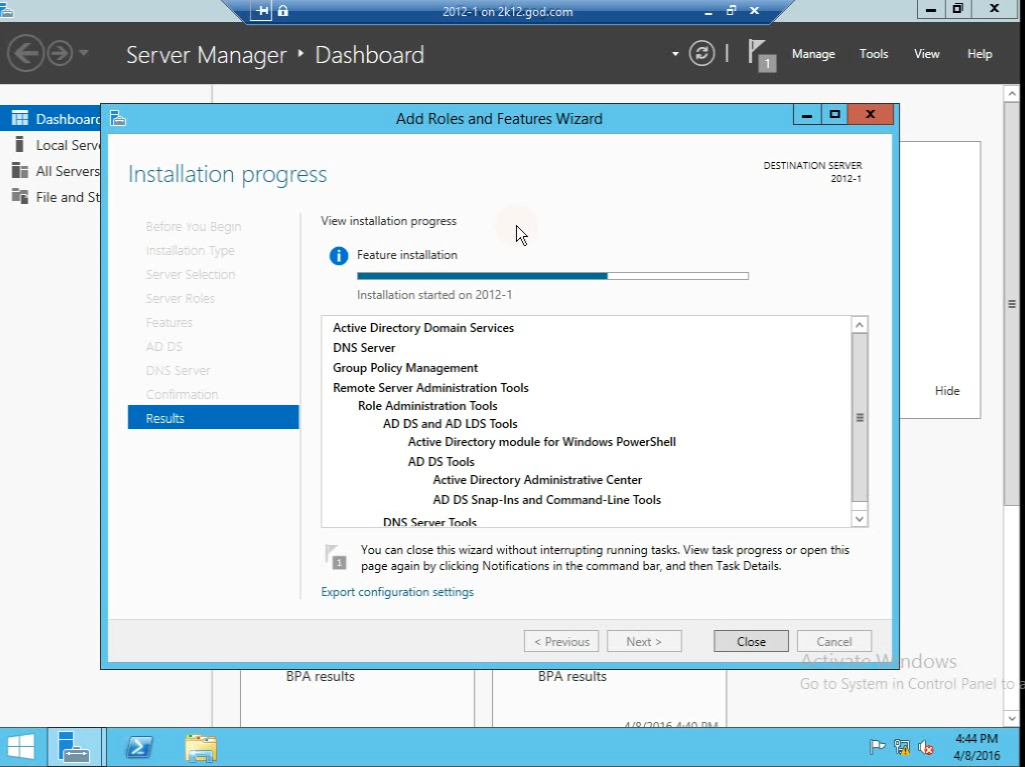
Task: Minimize the 2012-1 remote session bar
Action: tap(709, 11)
